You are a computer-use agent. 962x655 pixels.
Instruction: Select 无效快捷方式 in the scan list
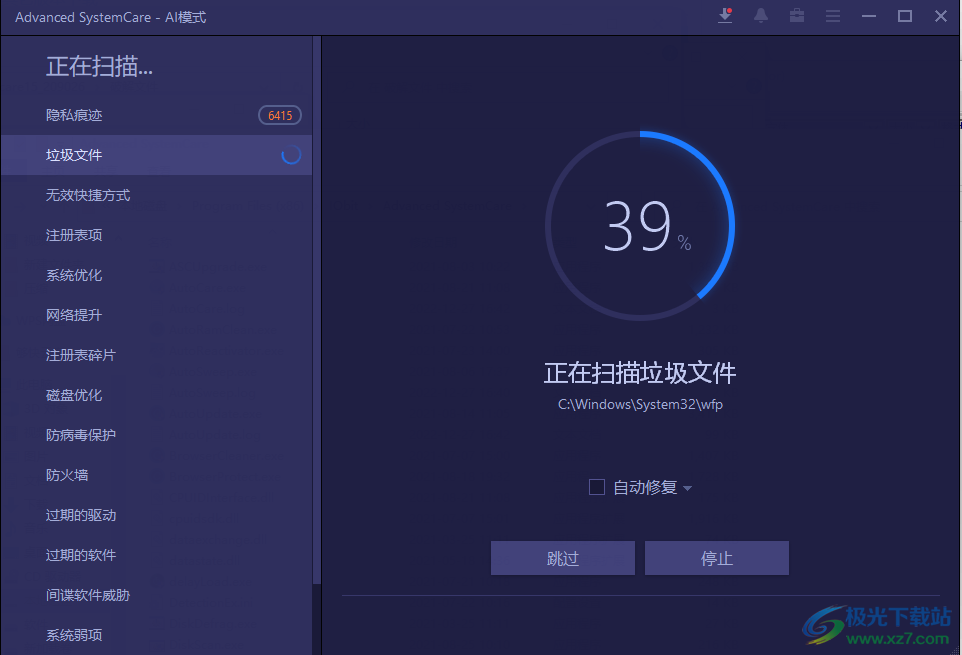pos(156,195)
